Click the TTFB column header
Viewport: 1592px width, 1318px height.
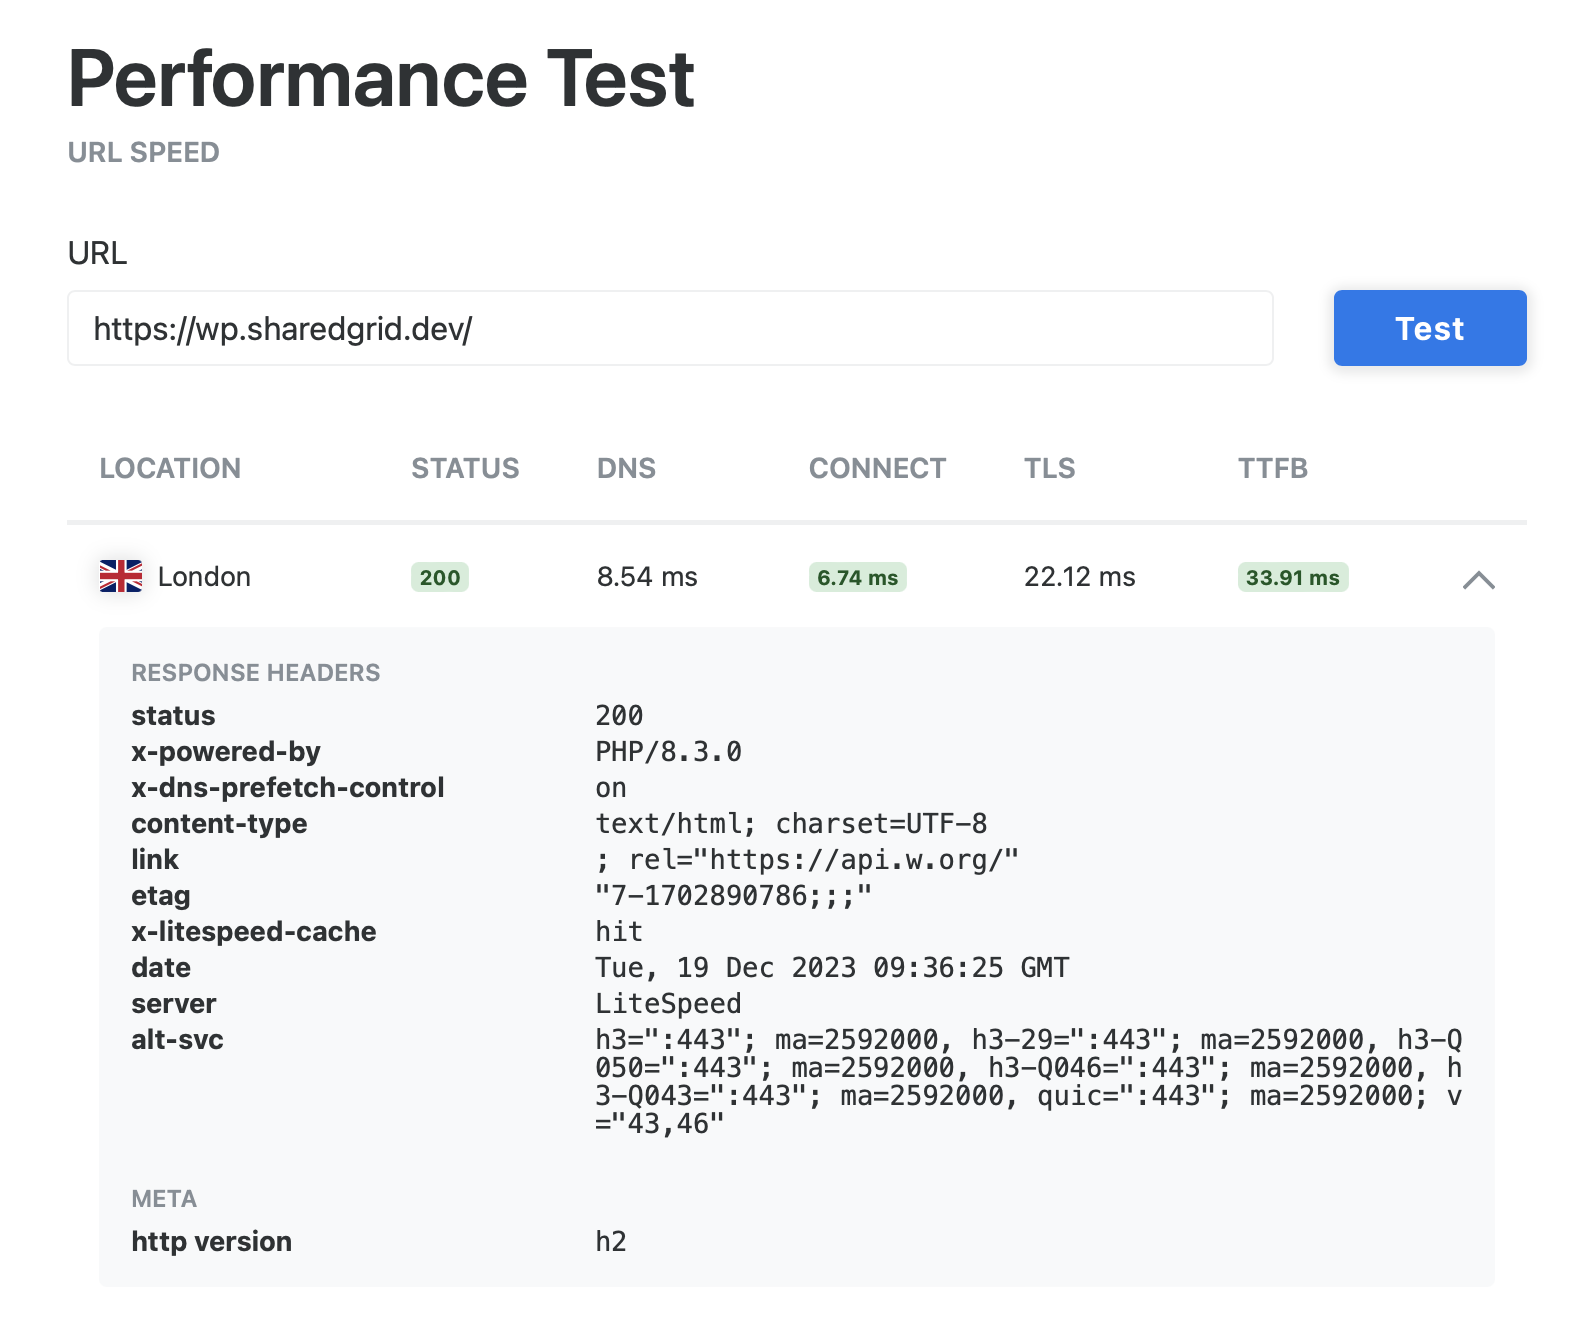[x=1272, y=469]
